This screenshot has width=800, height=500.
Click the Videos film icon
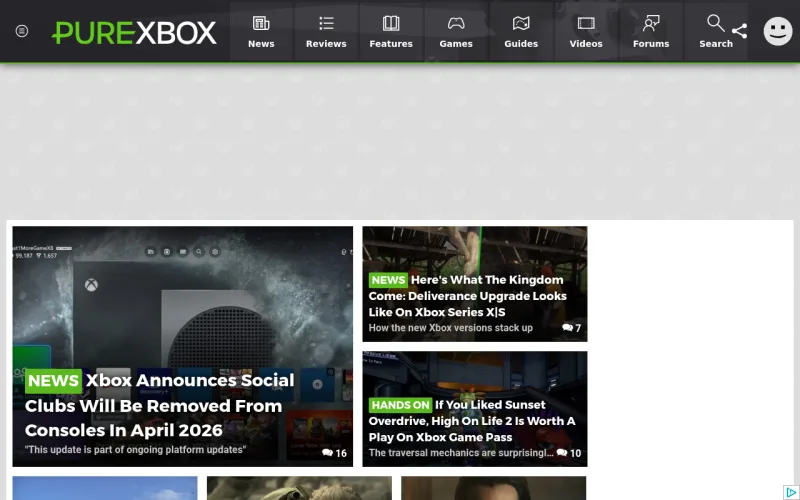click(586, 23)
